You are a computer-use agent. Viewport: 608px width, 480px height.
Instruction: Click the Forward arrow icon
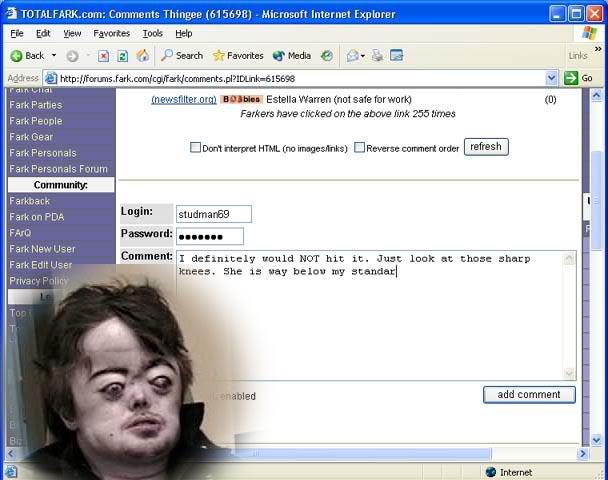[x=72, y=56]
